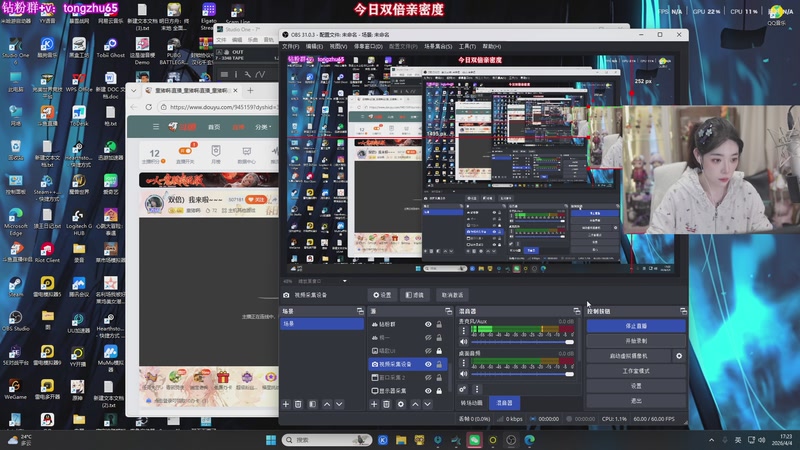Viewport: 800px width, 450px height.
Task: Select the 场景 scene in scenes list
Action: pos(322,323)
